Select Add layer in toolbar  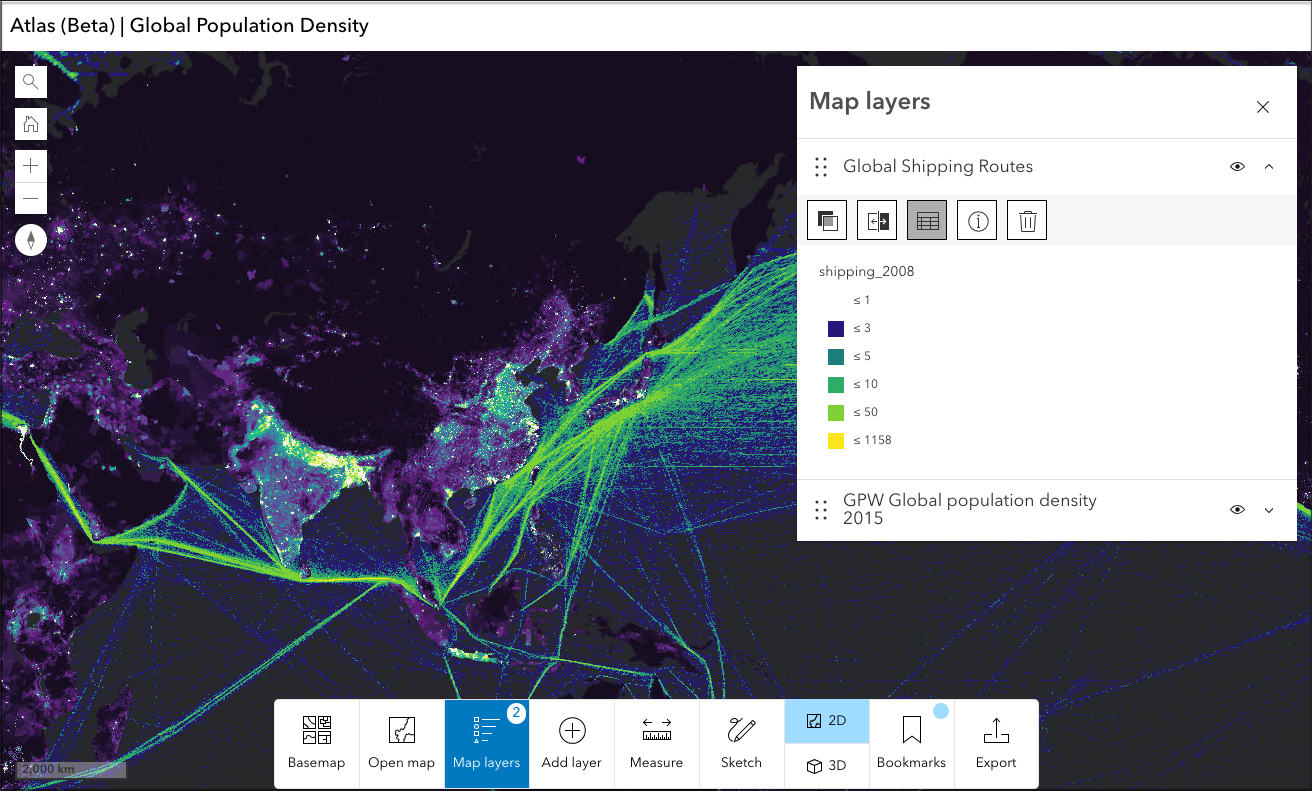[x=572, y=743]
